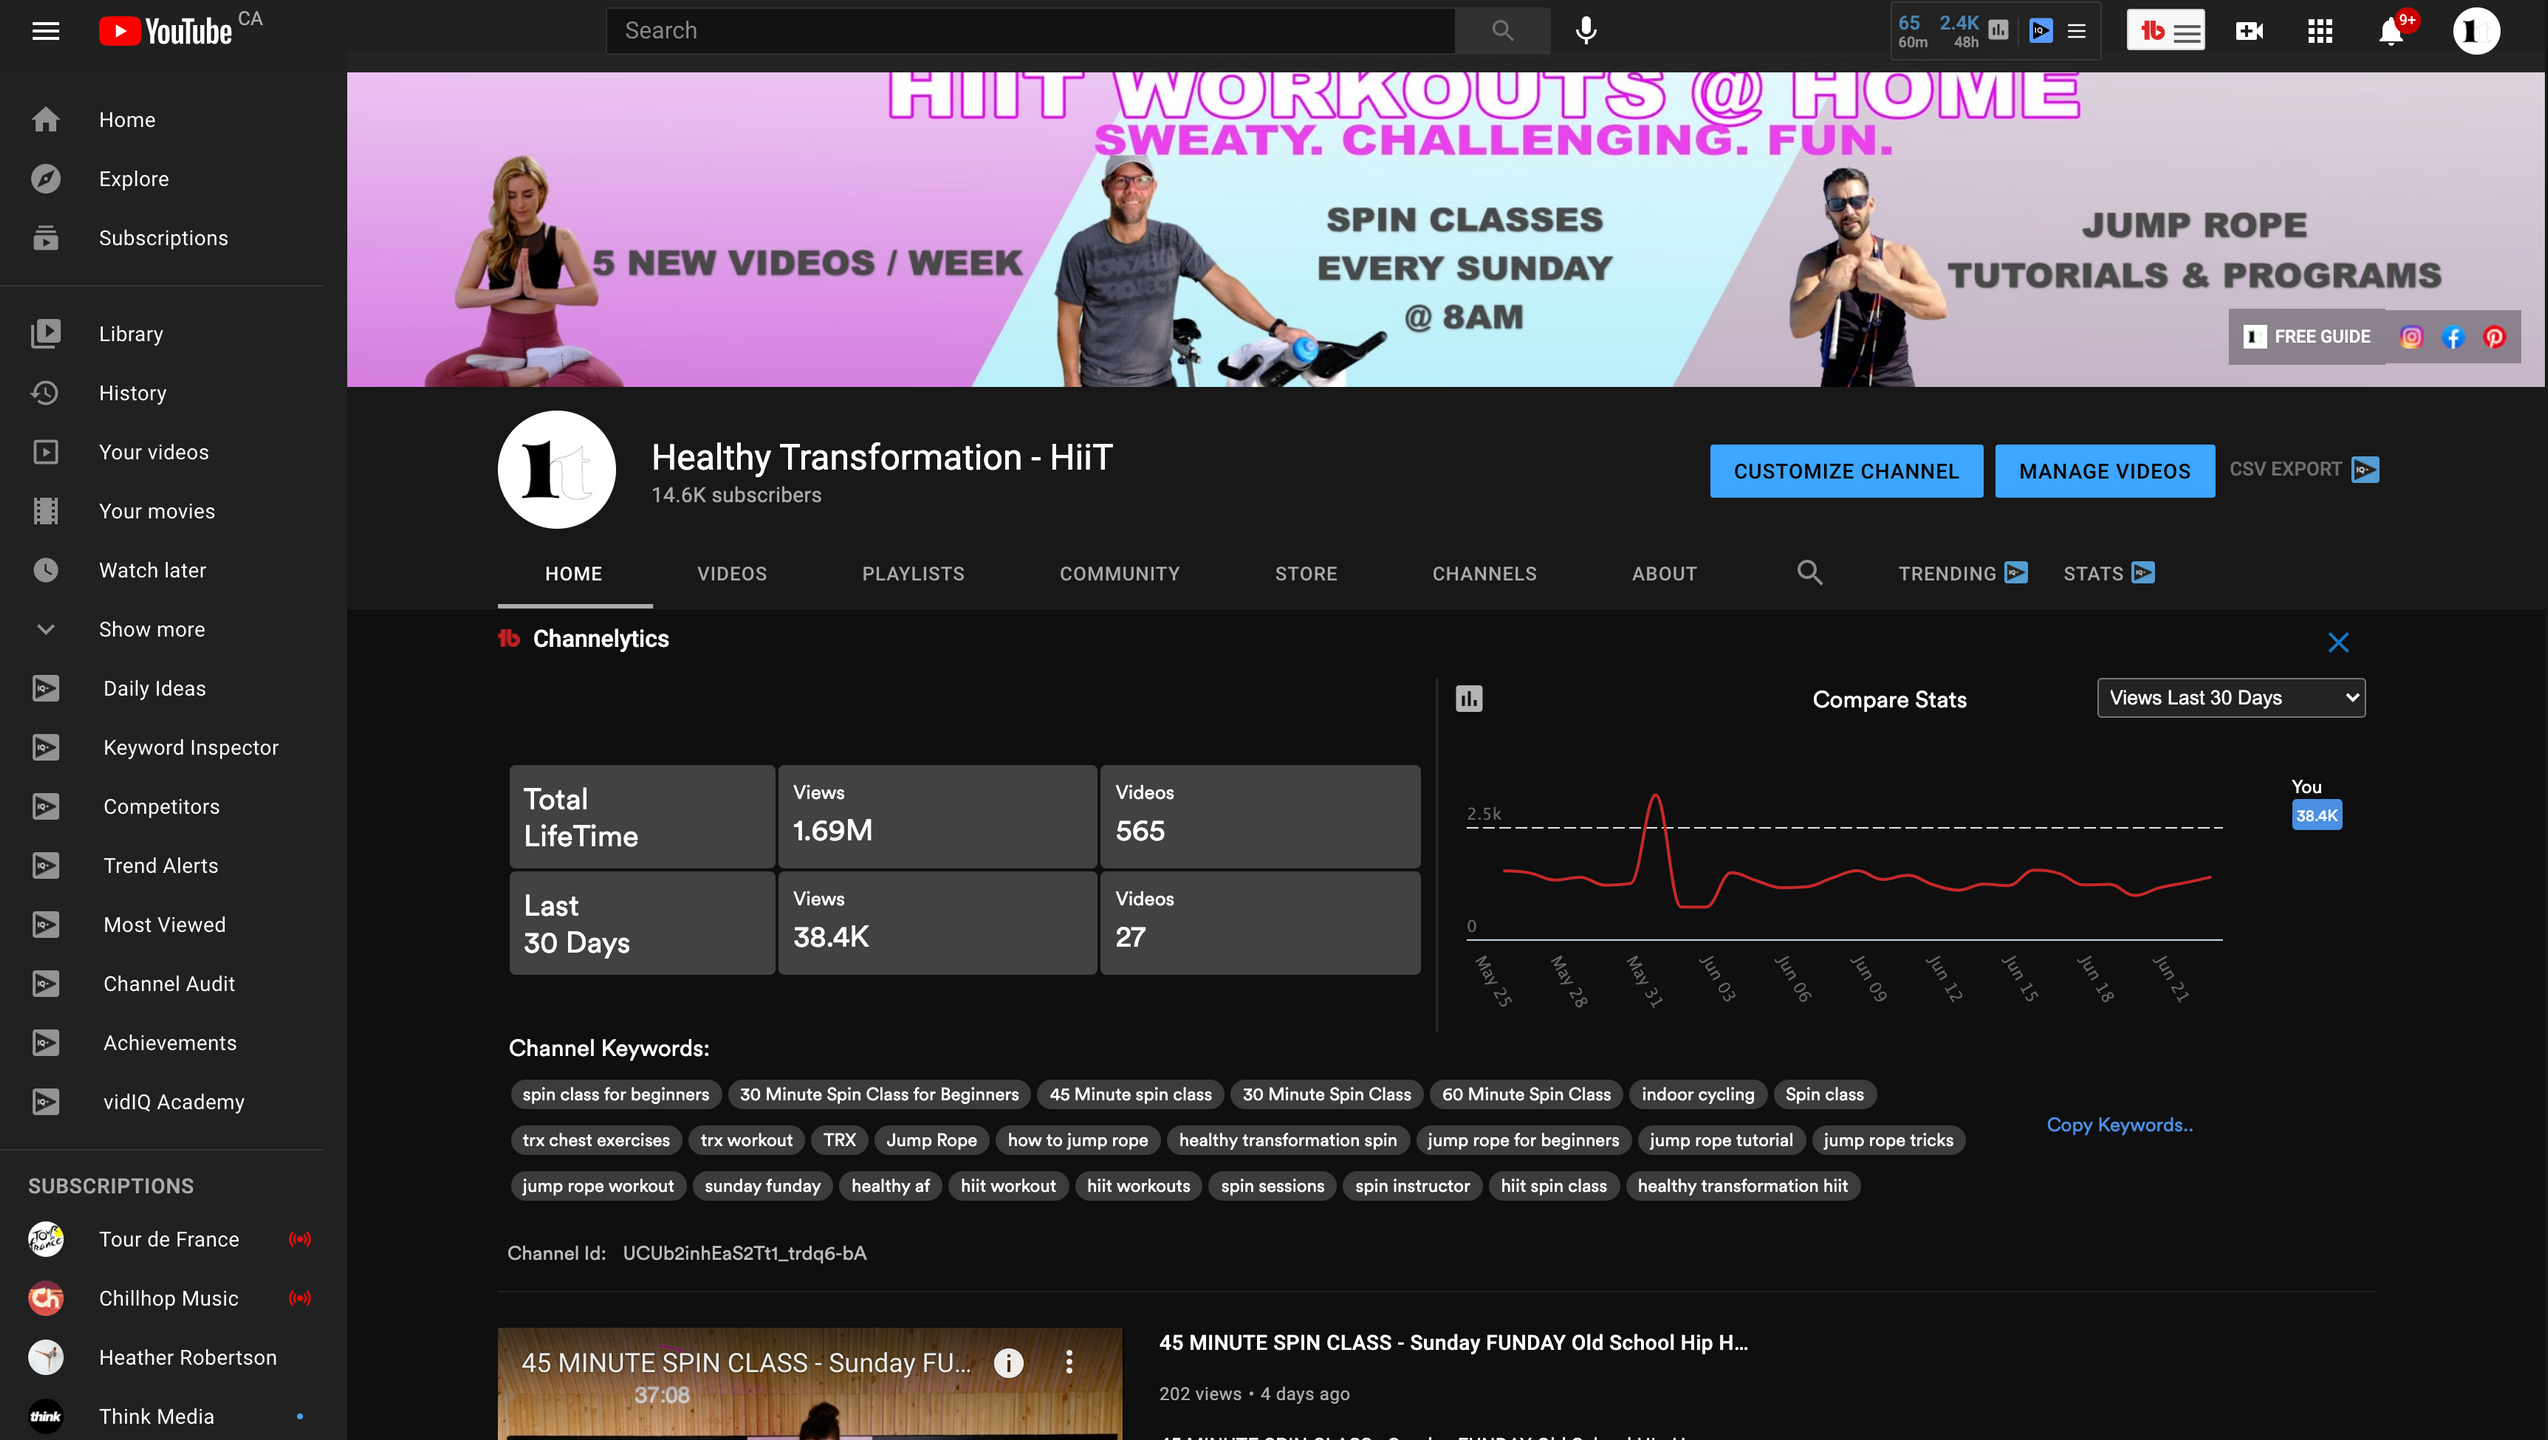Open the TubeBuddy menu in header
This screenshot has width=2548, height=1440.
2165,31
